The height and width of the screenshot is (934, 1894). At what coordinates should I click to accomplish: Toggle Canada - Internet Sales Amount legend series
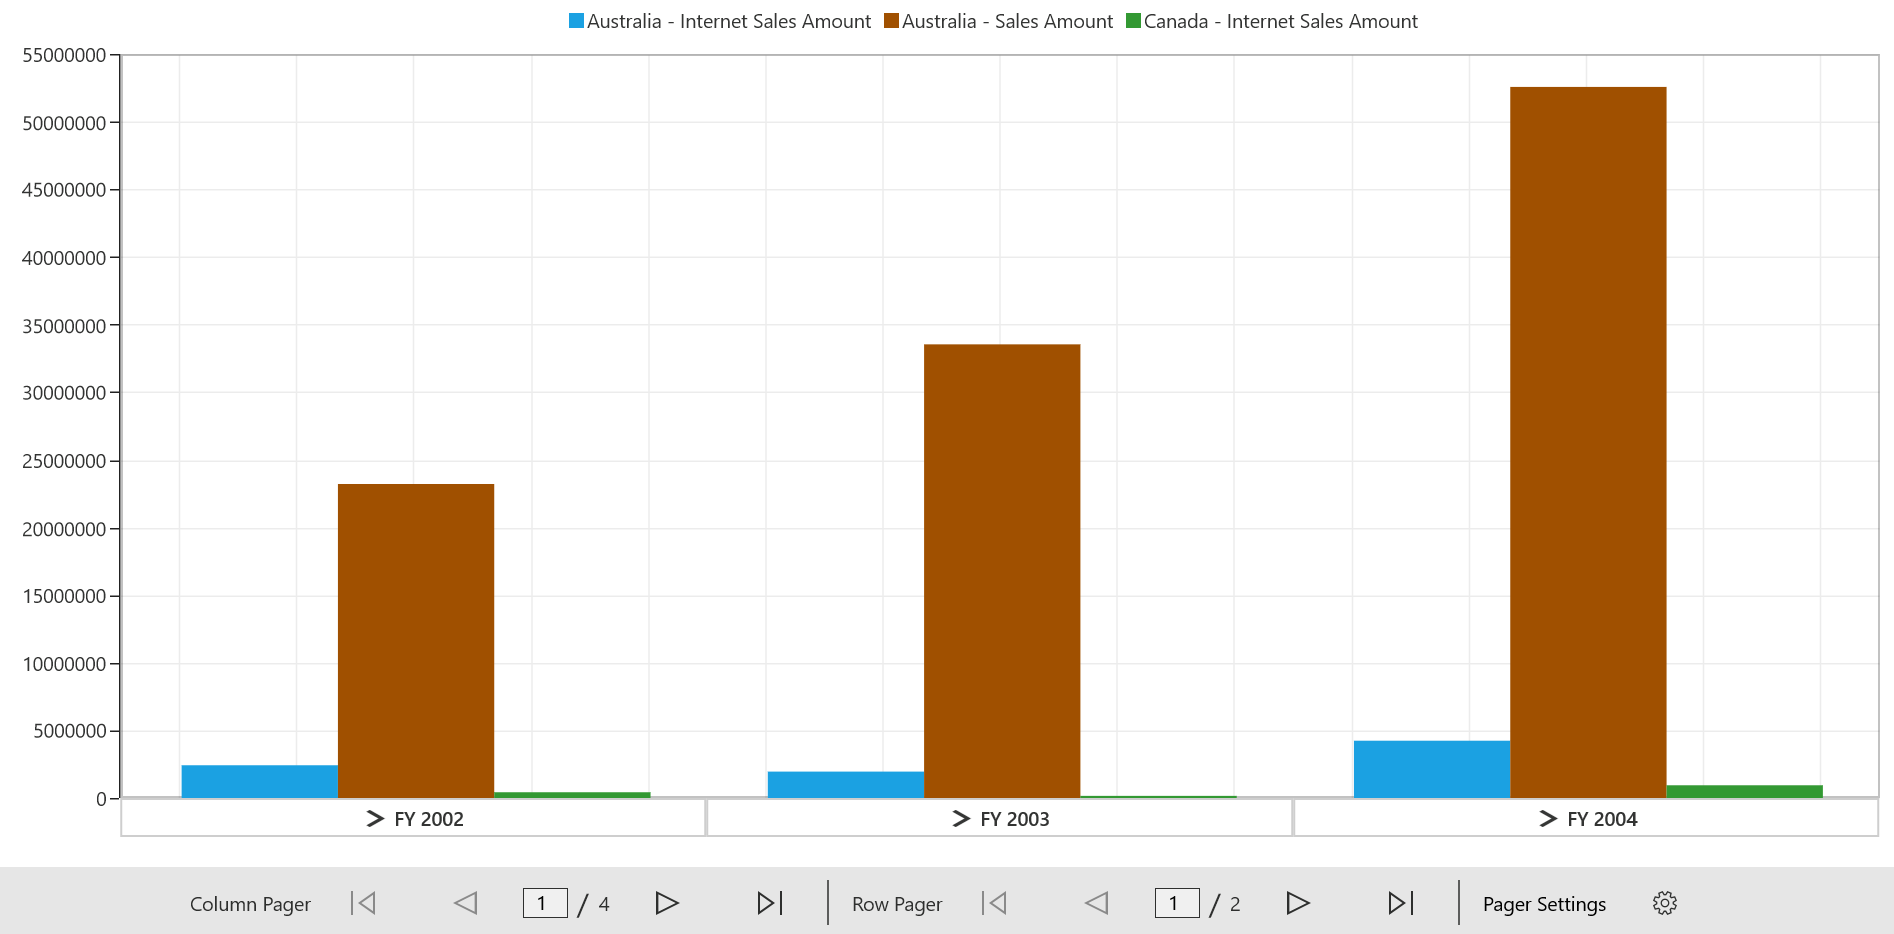(x=1272, y=21)
